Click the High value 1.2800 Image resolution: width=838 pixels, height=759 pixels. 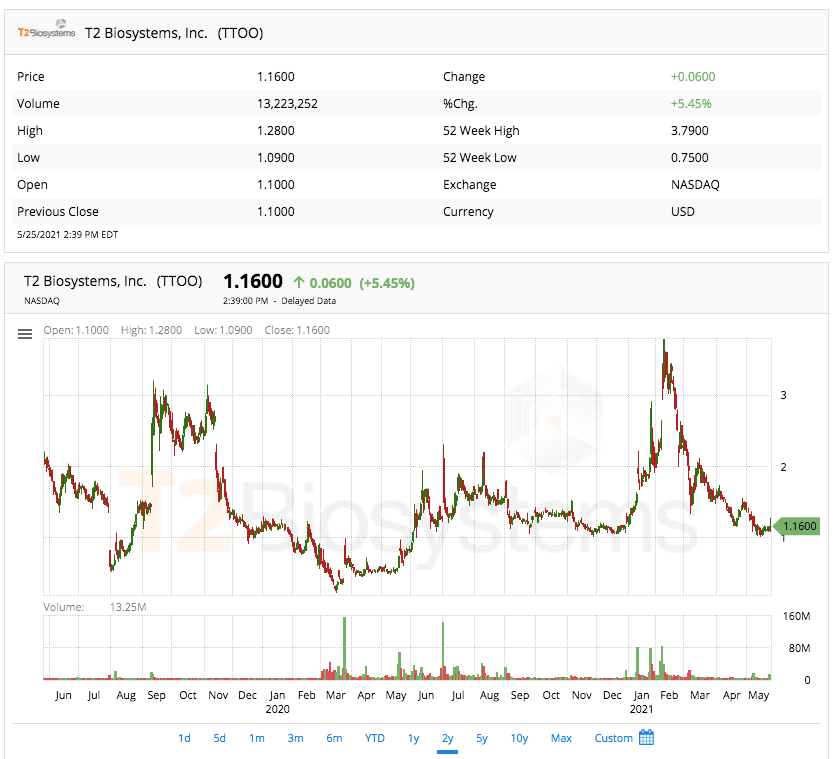pyautogui.click(x=276, y=130)
